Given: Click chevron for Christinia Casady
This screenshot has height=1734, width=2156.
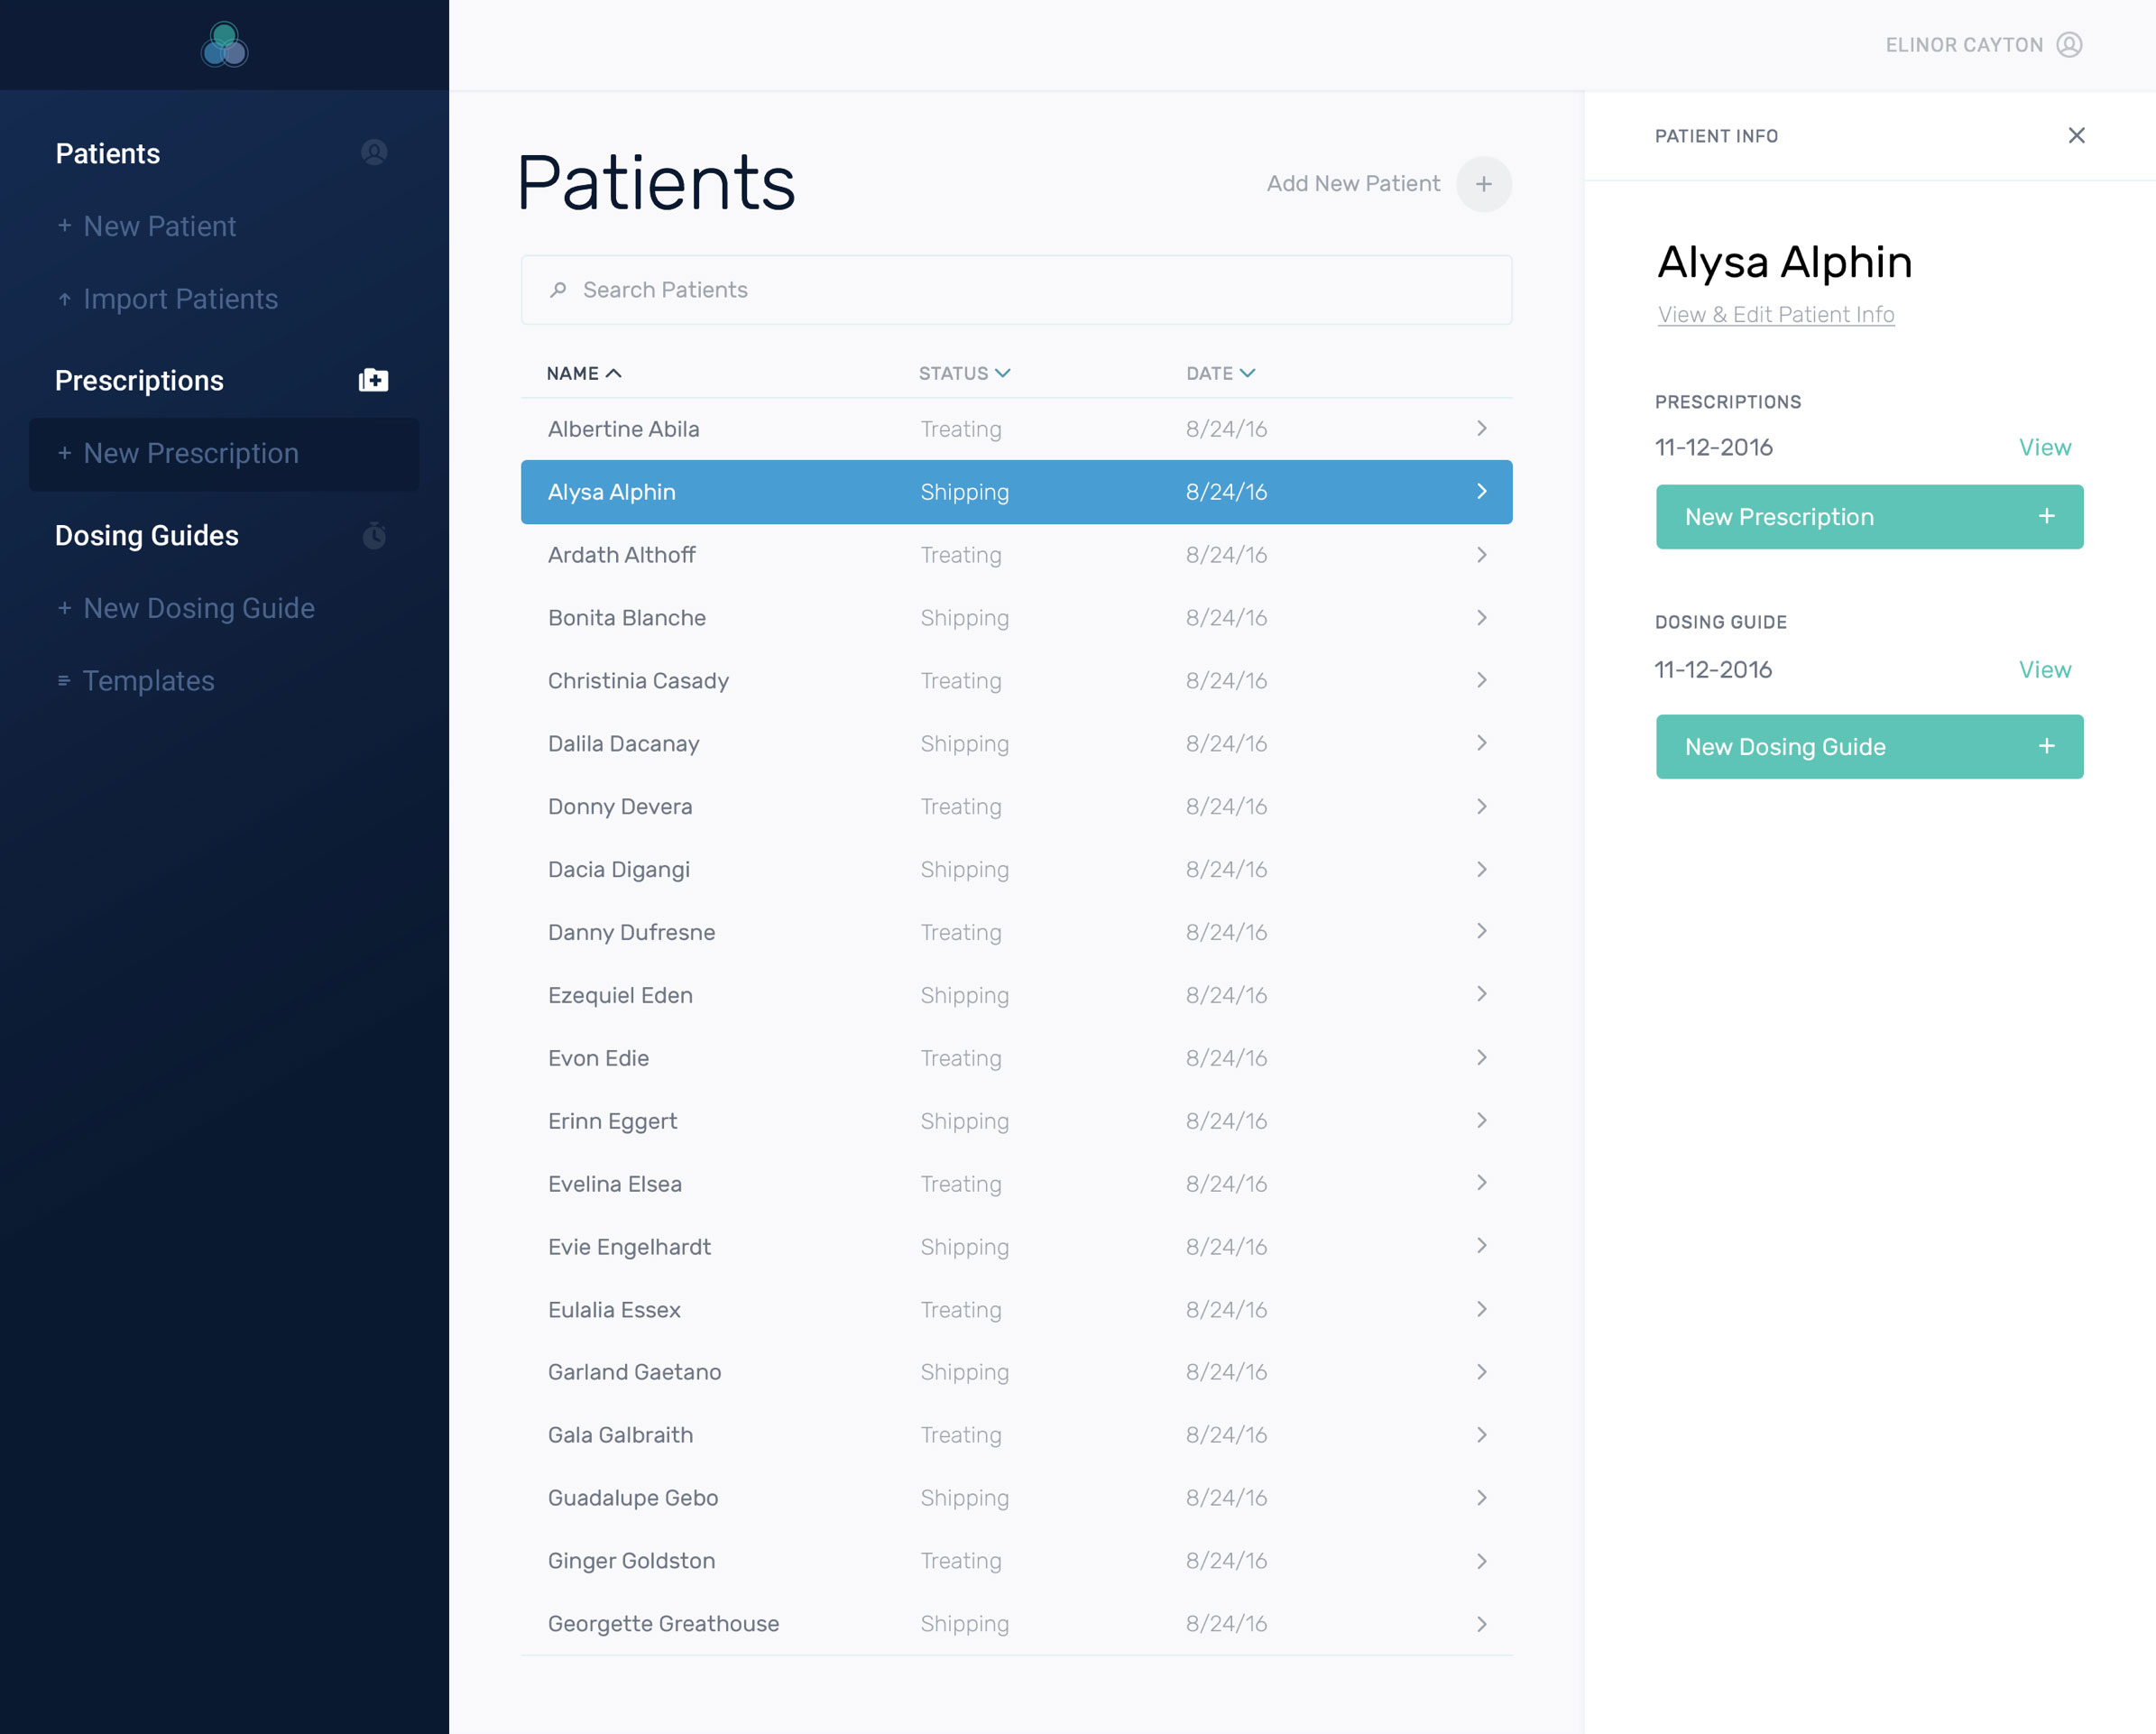Looking at the screenshot, I should pyautogui.click(x=1481, y=681).
